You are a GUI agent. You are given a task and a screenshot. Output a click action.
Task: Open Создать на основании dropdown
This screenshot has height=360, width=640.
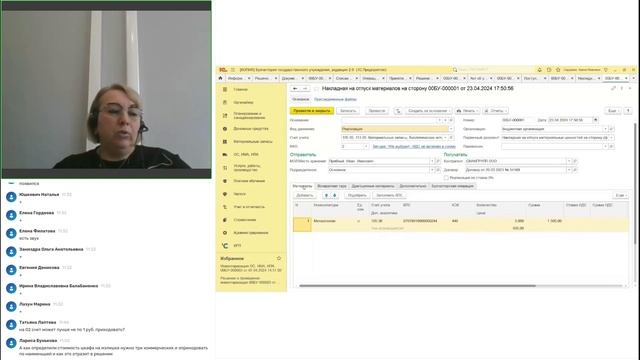429,111
